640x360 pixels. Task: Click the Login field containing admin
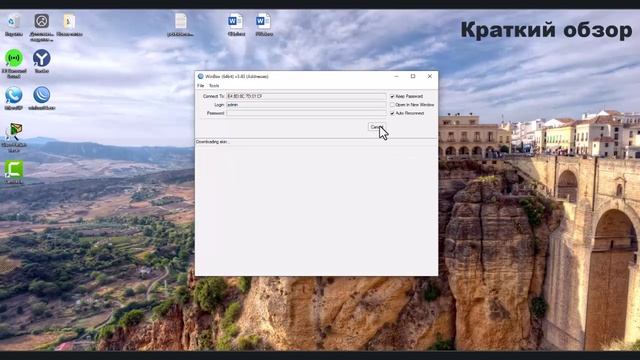pyautogui.click(x=306, y=105)
